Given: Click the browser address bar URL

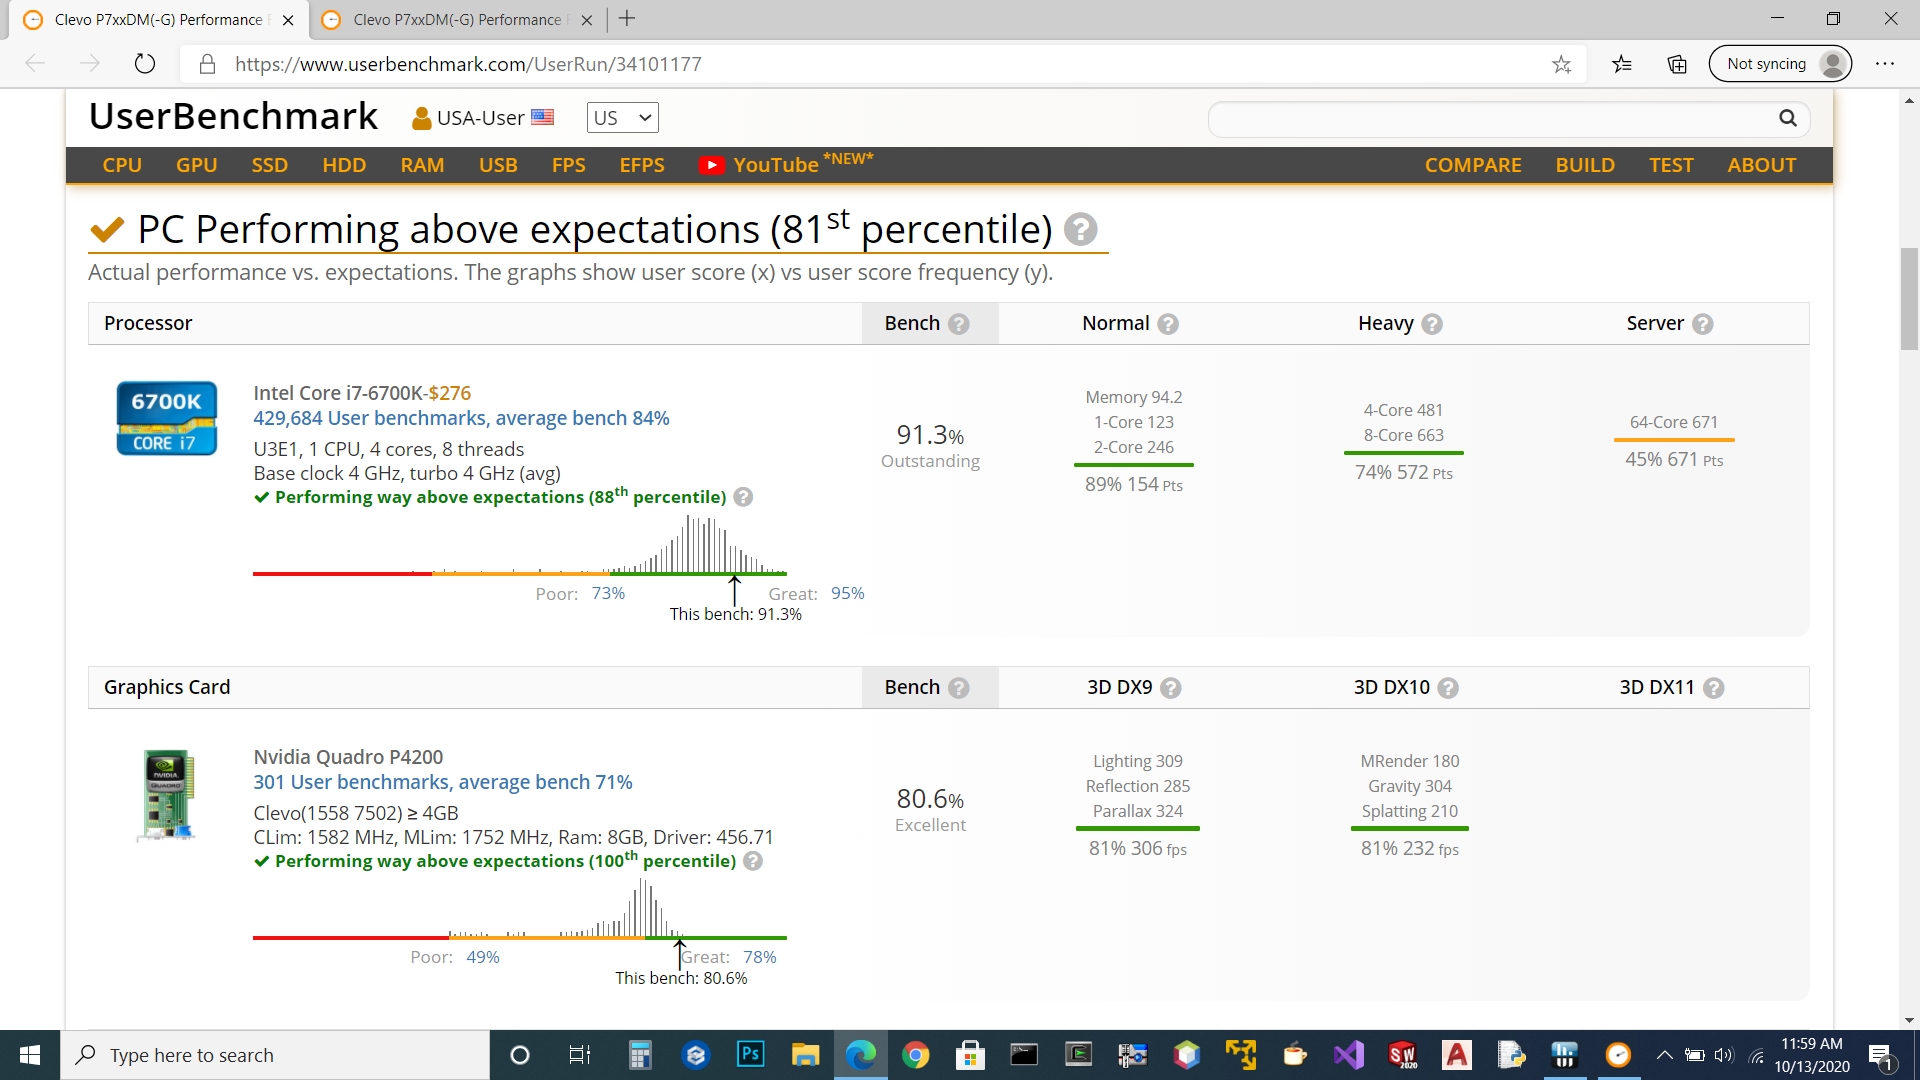Looking at the screenshot, I should tap(468, 64).
